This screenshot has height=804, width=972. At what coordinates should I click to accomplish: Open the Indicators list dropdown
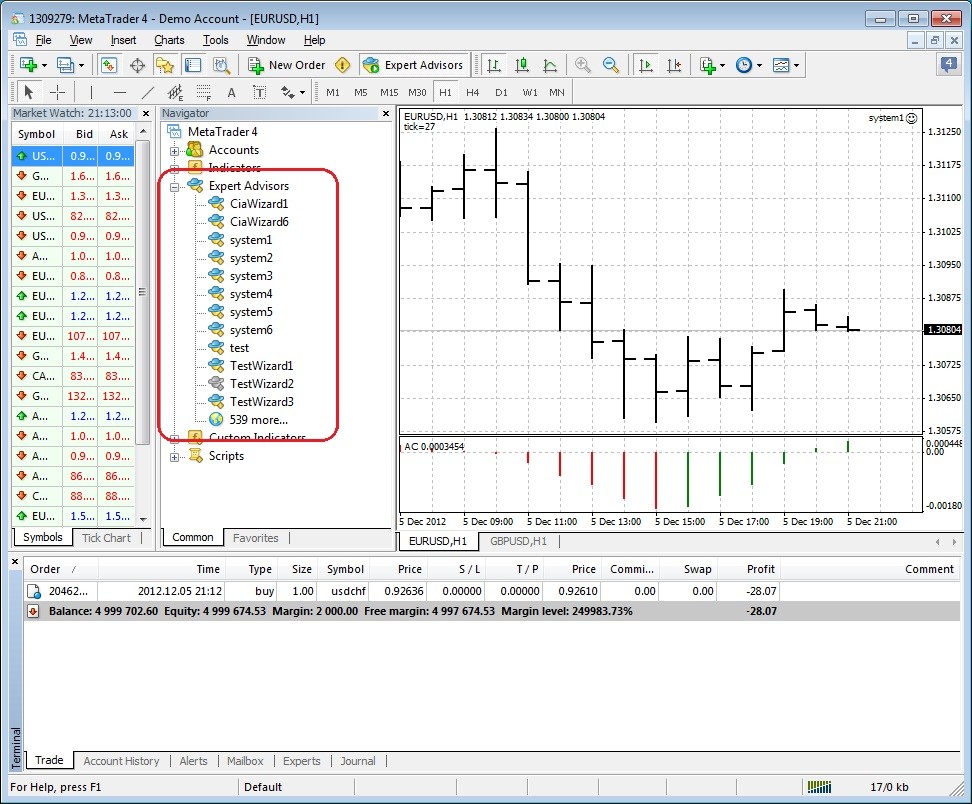pos(723,66)
